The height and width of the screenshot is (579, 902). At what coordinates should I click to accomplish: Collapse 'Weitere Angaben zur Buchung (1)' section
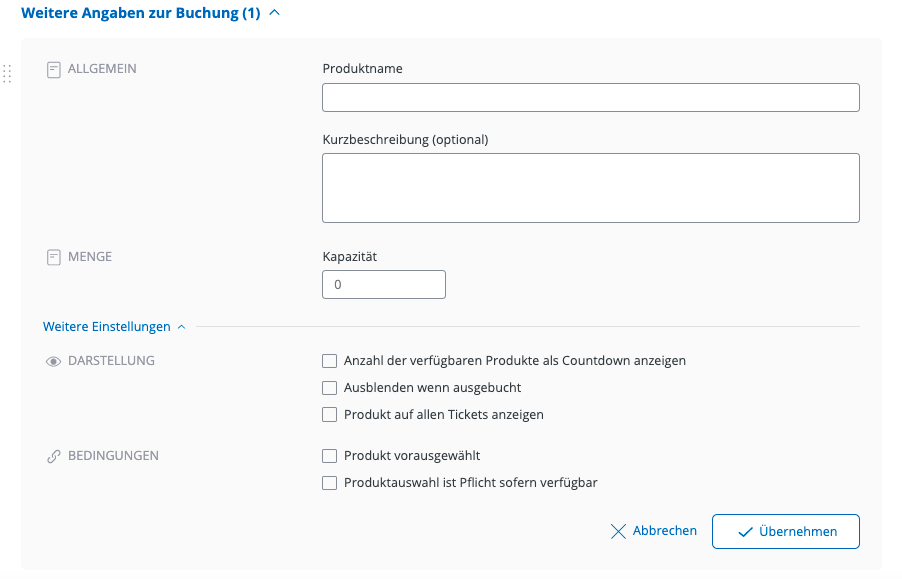click(140, 13)
